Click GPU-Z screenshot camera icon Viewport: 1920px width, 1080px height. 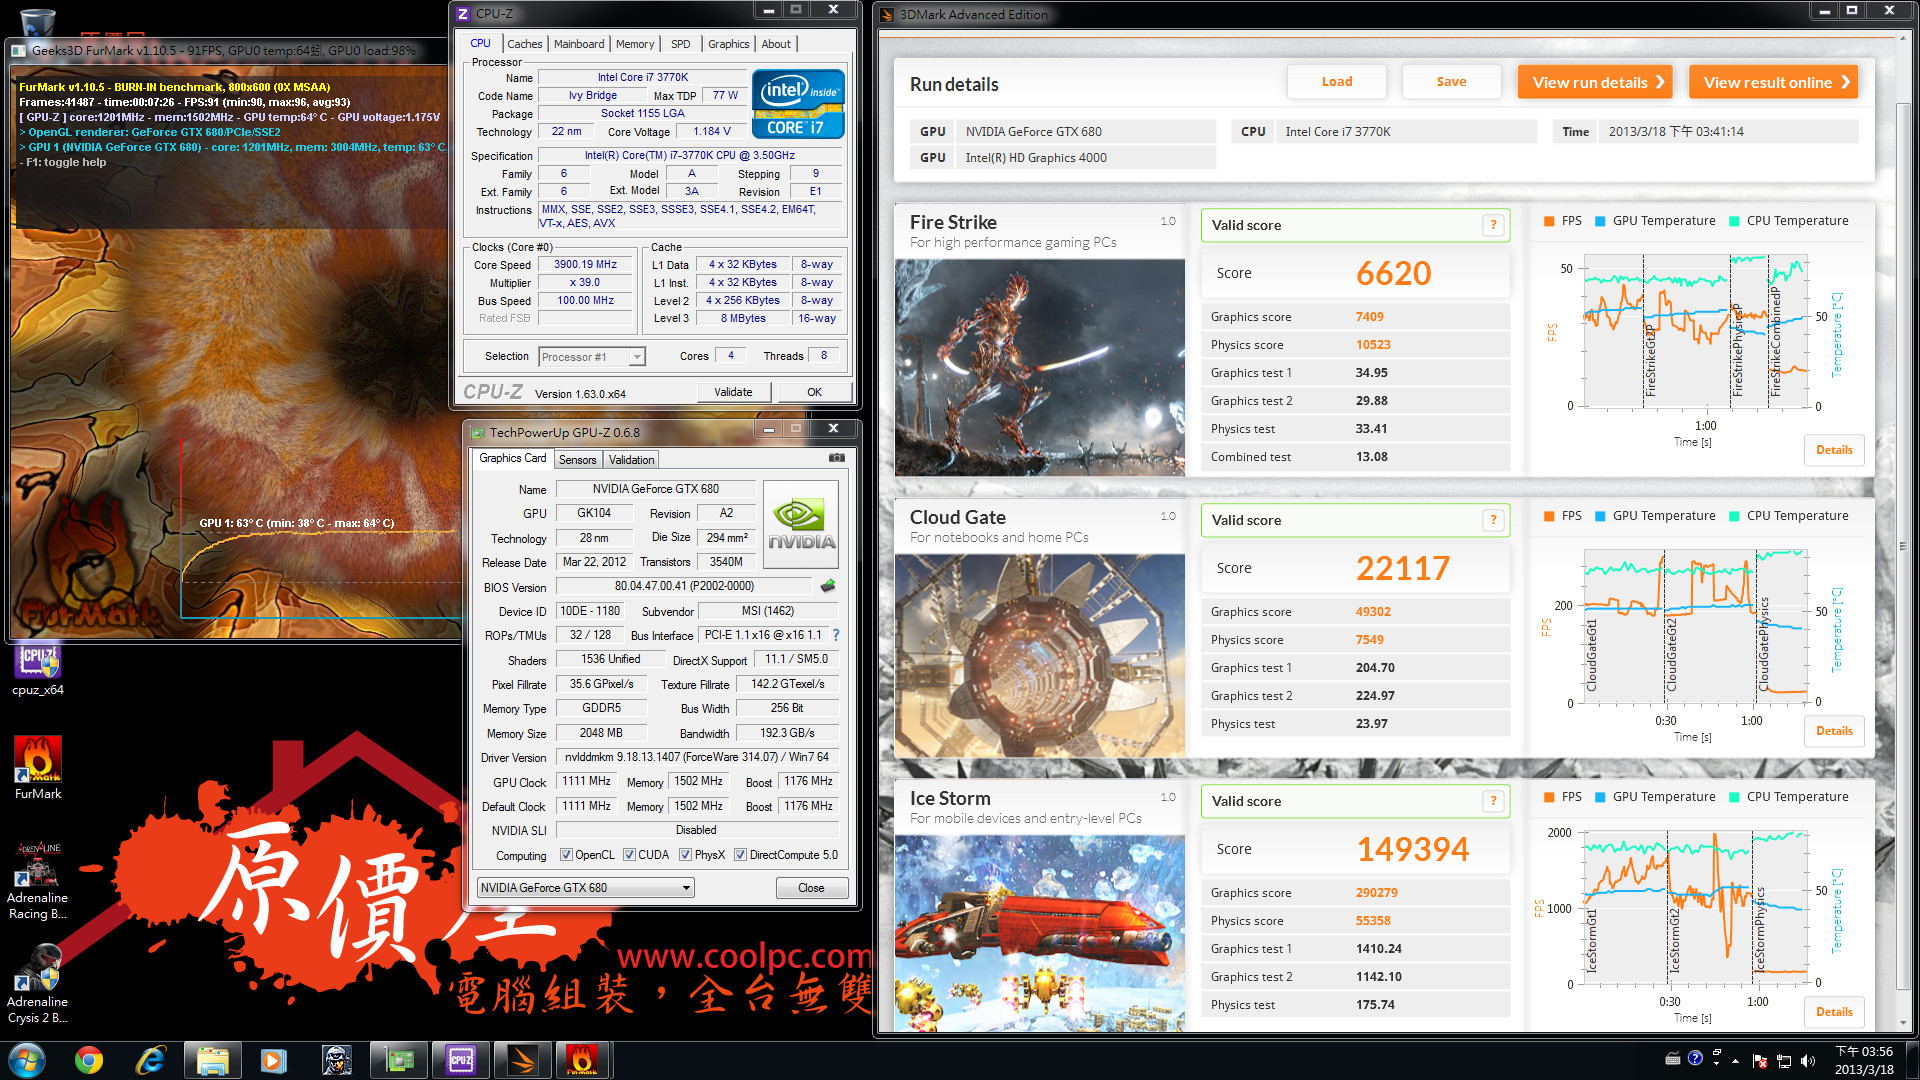[837, 458]
